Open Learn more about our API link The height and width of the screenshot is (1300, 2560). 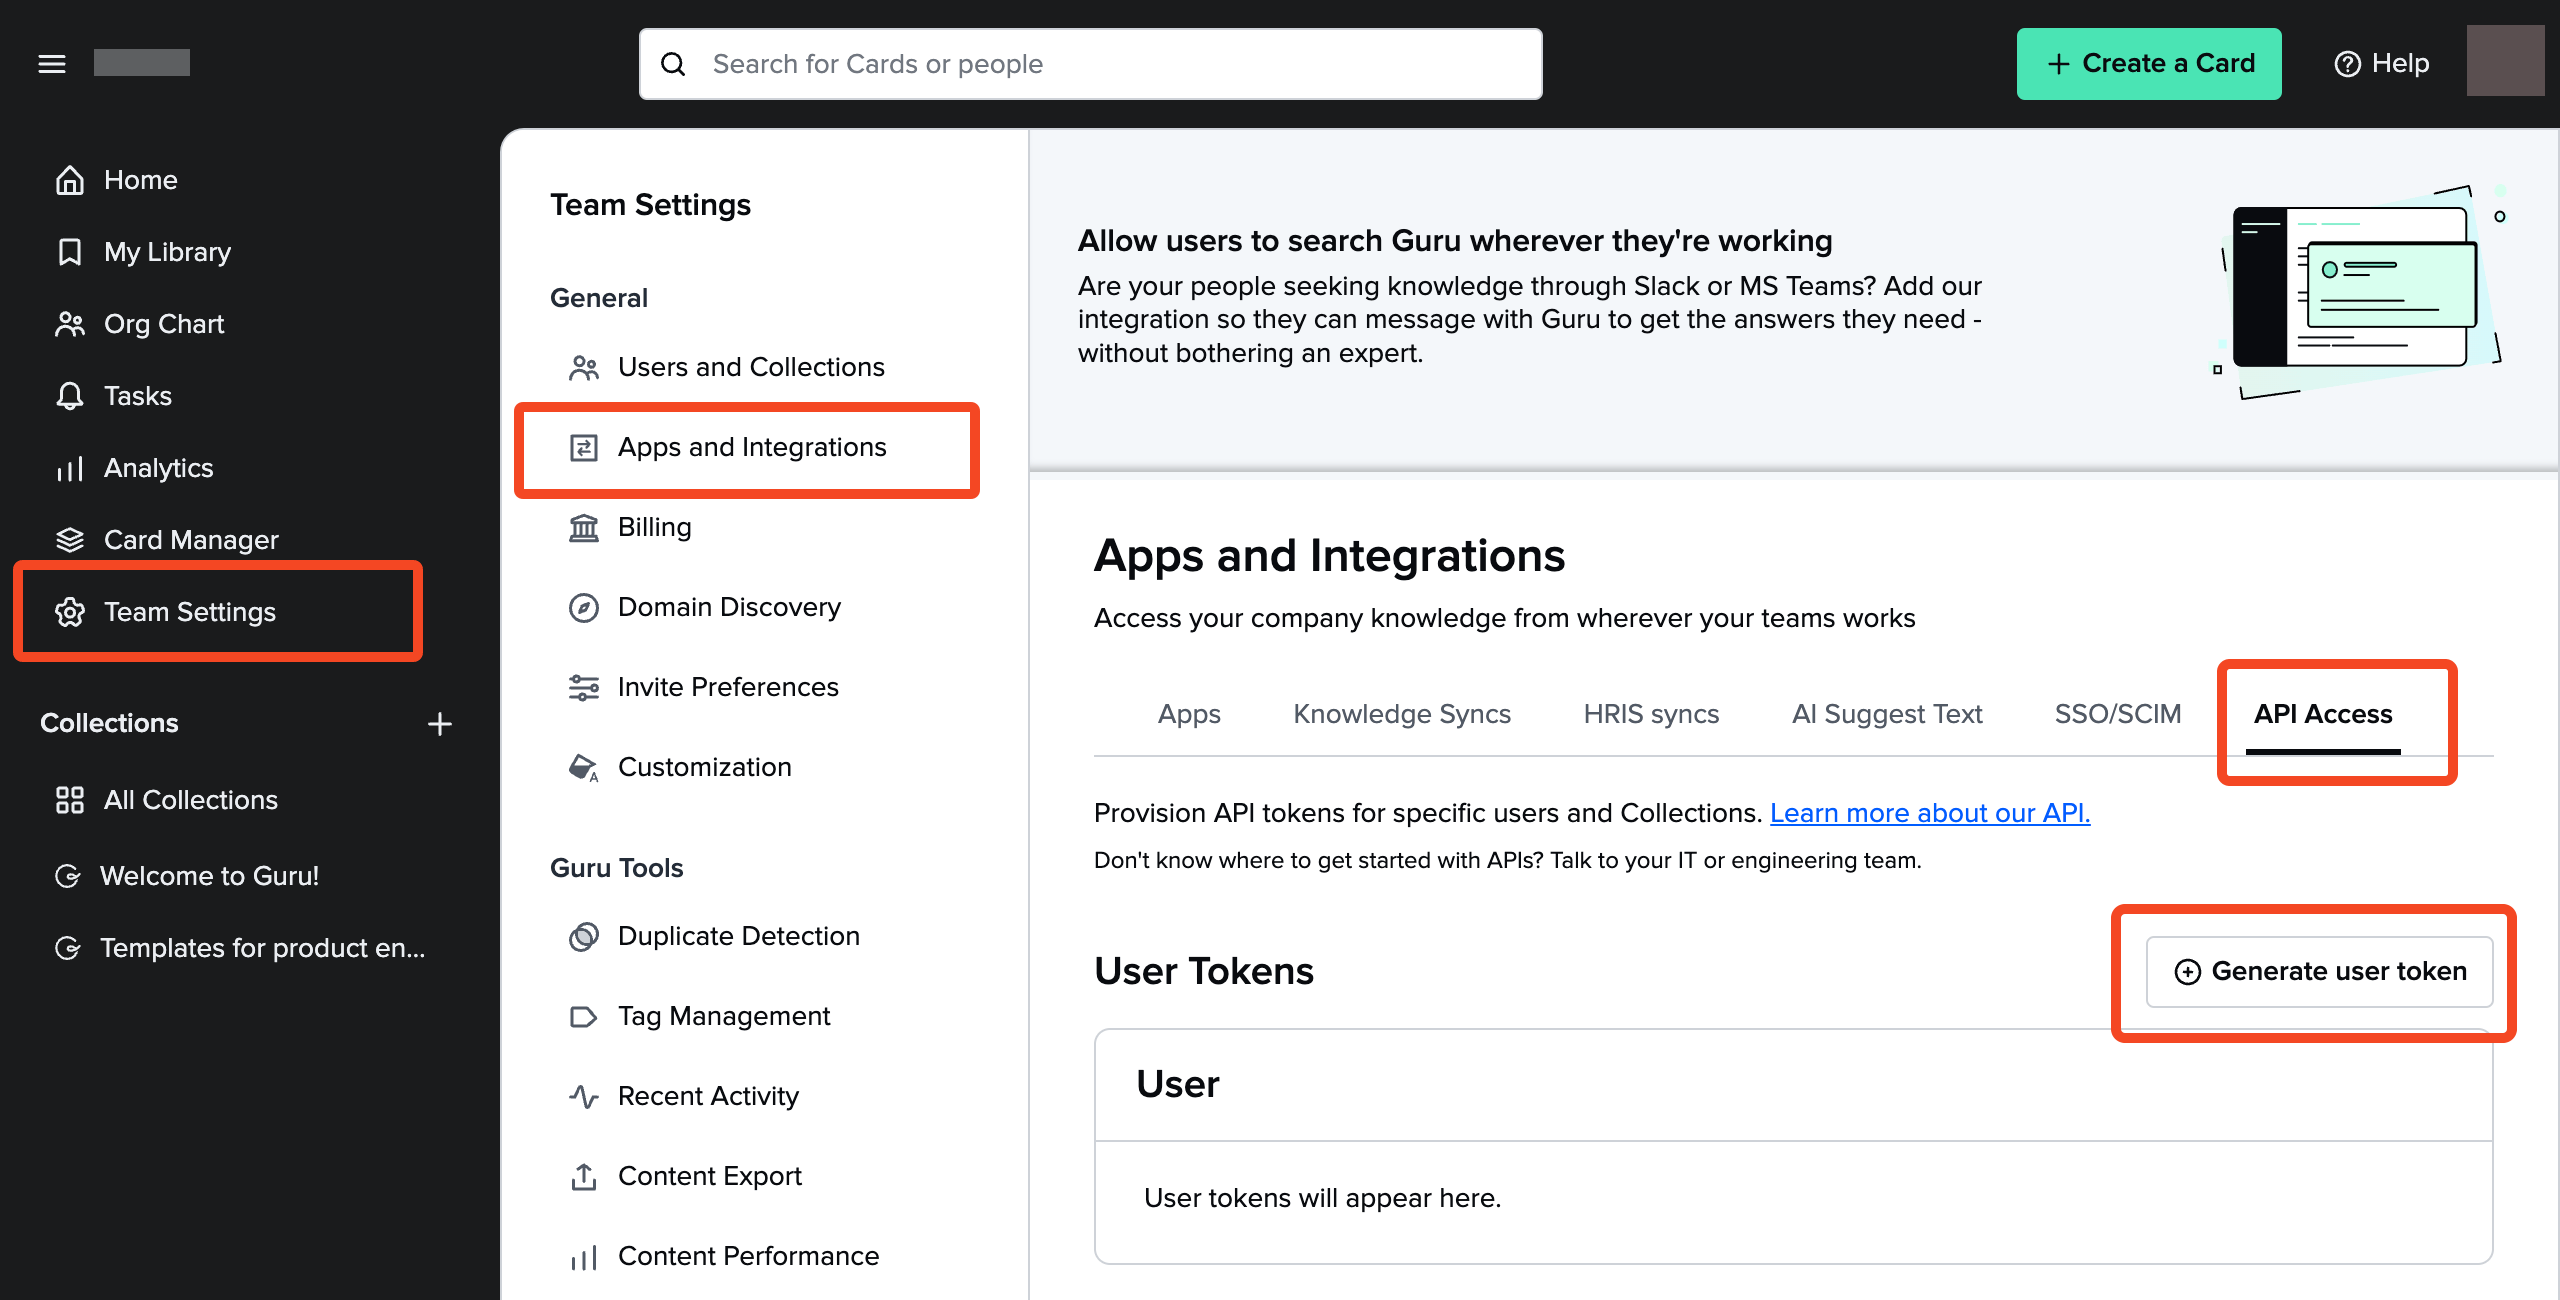(x=1930, y=813)
